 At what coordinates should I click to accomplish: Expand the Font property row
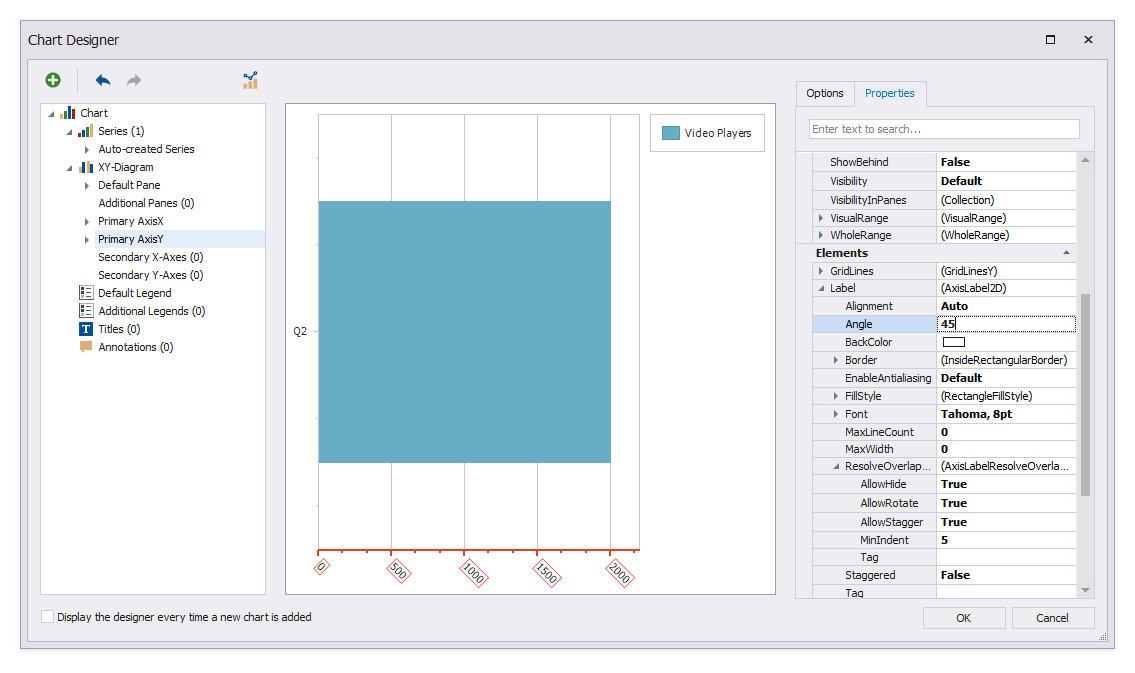(836, 414)
